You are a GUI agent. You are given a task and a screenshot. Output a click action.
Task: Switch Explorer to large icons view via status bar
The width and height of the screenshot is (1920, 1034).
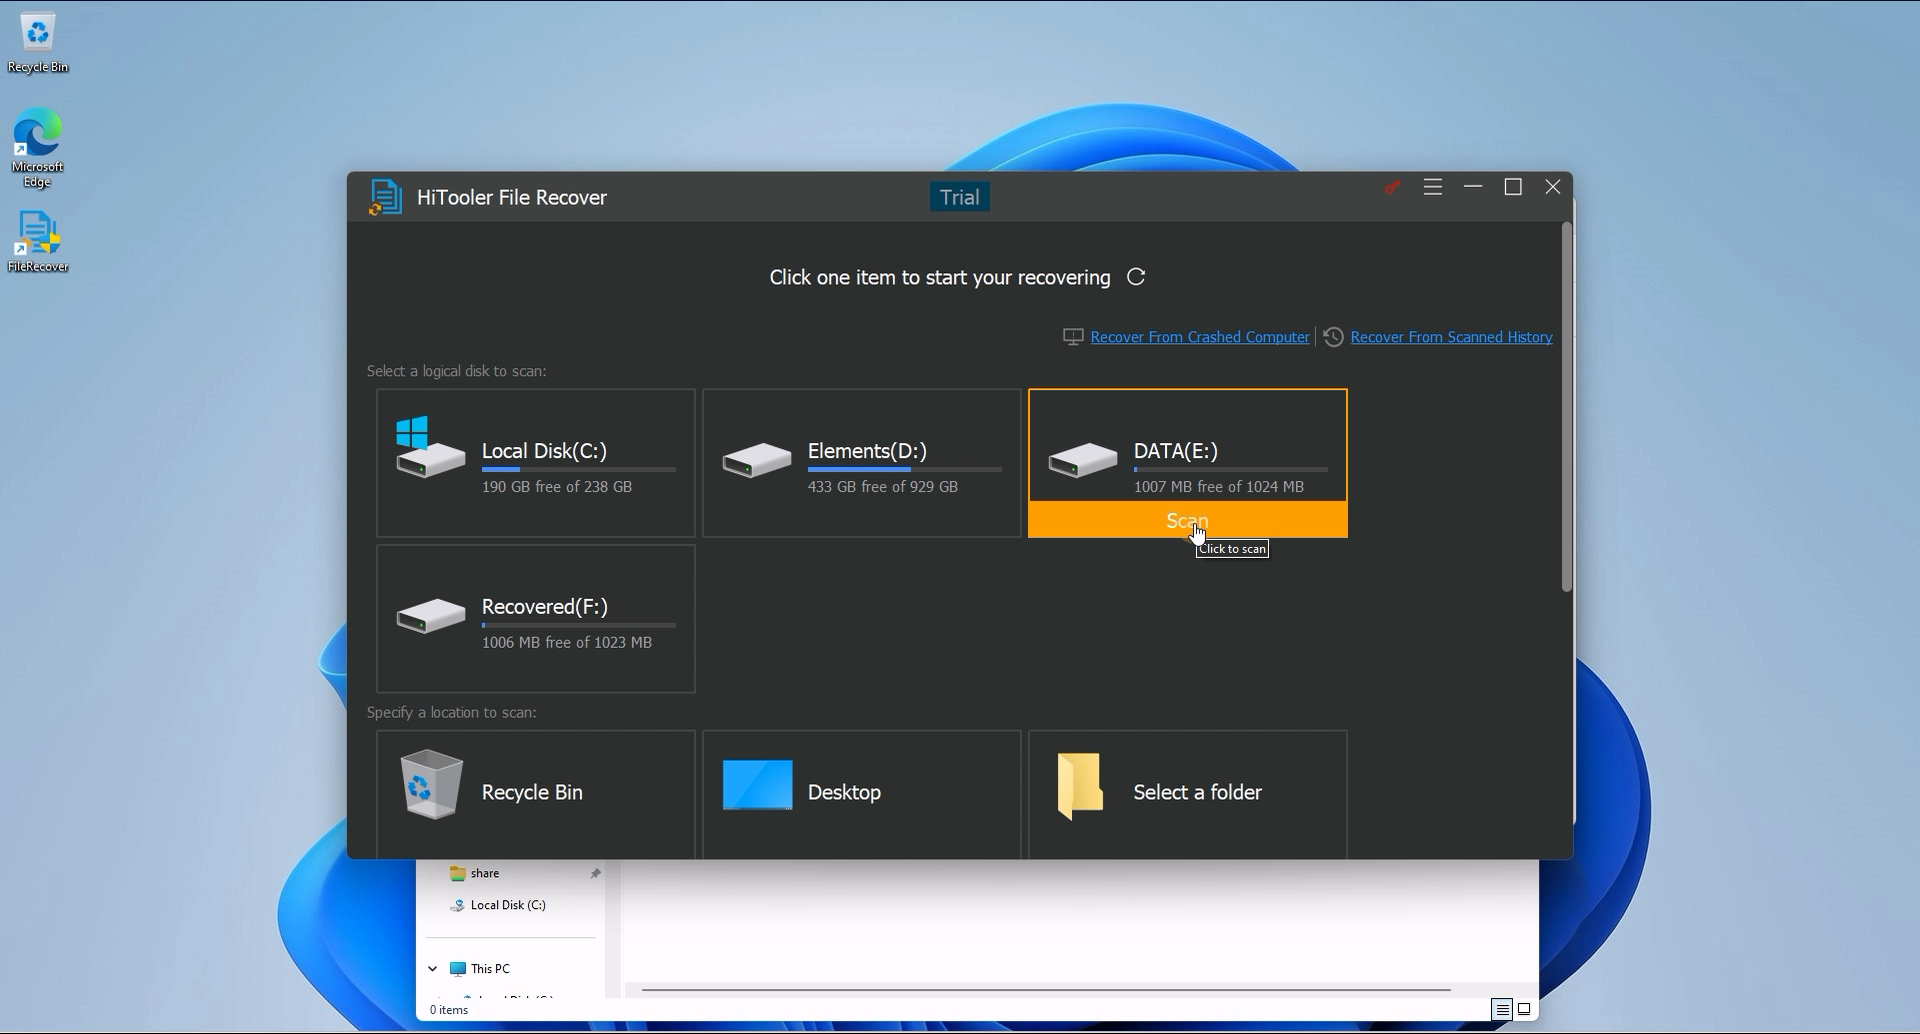[x=1524, y=1009]
